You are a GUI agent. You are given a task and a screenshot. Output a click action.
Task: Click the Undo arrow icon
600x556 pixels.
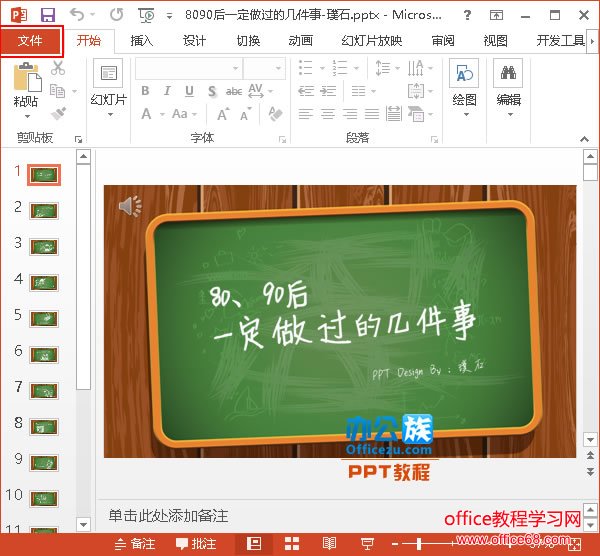point(77,15)
